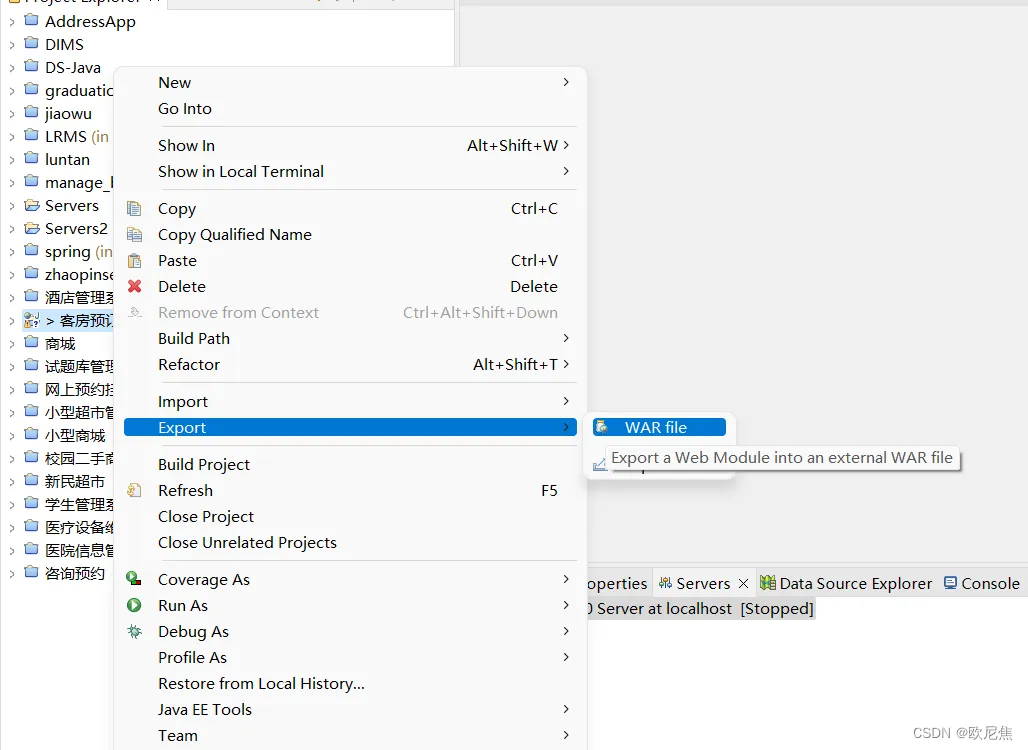Click the Debug As bug icon
1028x750 pixels.
tap(134, 632)
